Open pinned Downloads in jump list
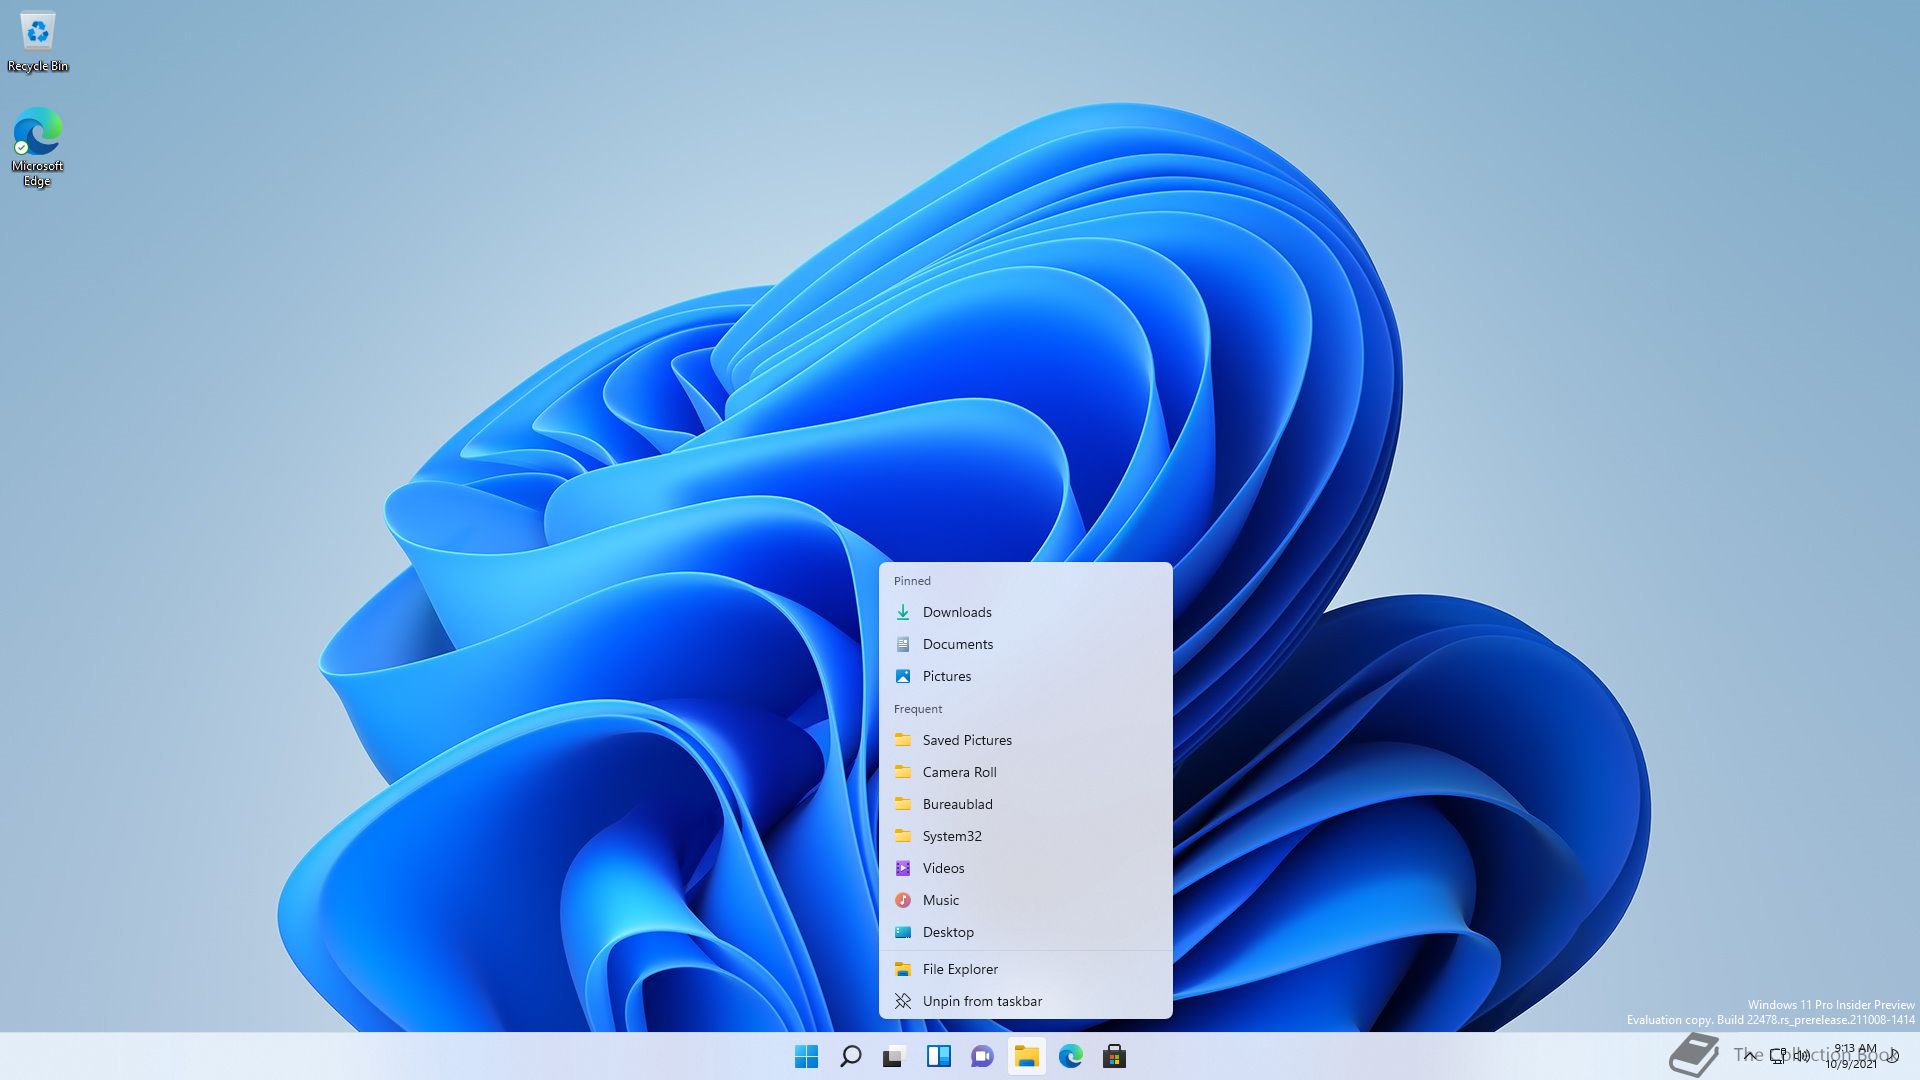 coord(1025,612)
